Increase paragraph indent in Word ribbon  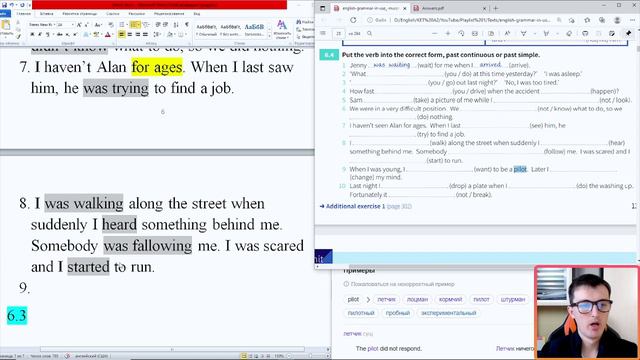tap(165, 25)
